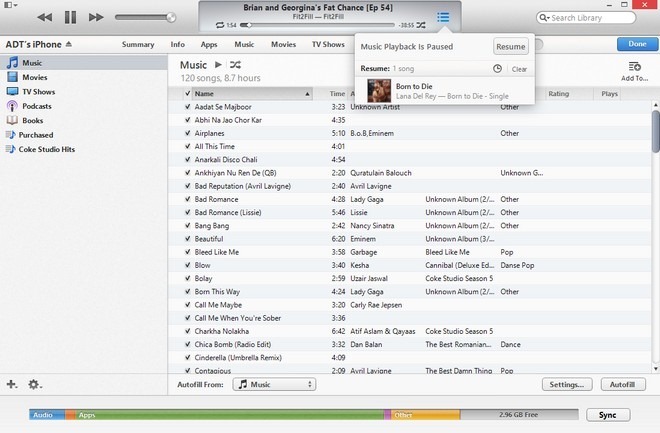Click the orange Other capacity segment
This screenshot has height=433, width=660.
point(426,415)
